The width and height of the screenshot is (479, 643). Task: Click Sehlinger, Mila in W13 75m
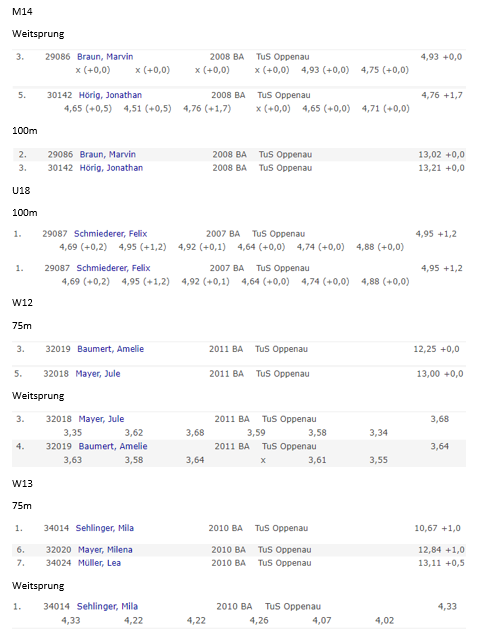(x=105, y=528)
